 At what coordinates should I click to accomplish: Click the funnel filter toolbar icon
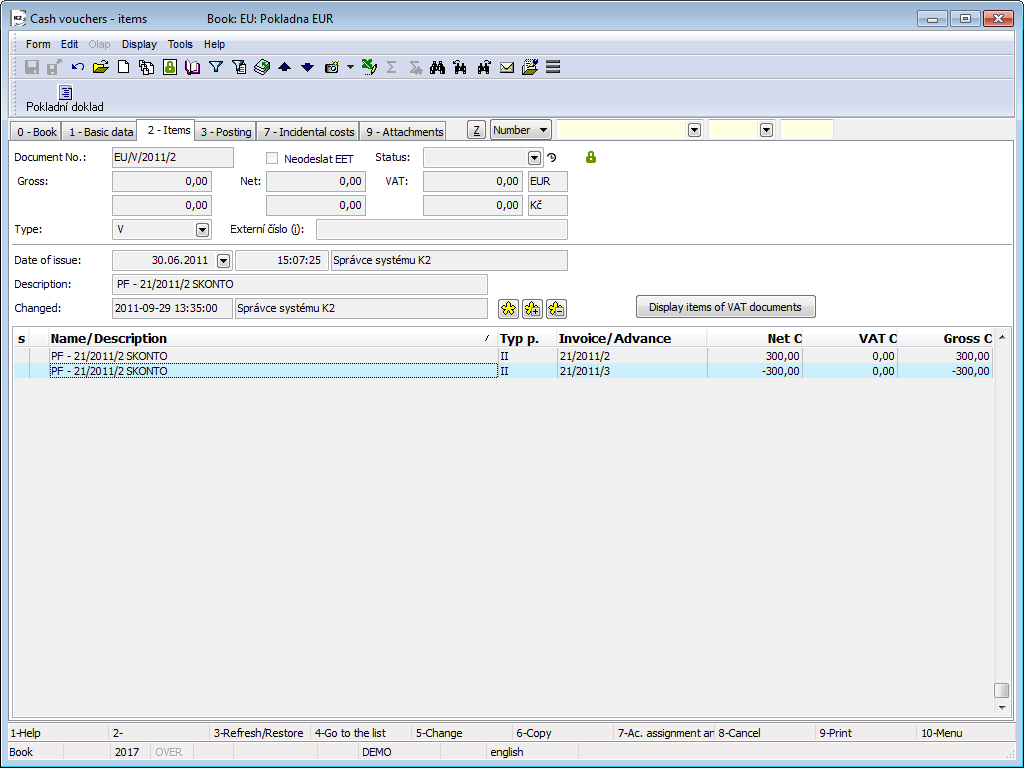point(216,67)
